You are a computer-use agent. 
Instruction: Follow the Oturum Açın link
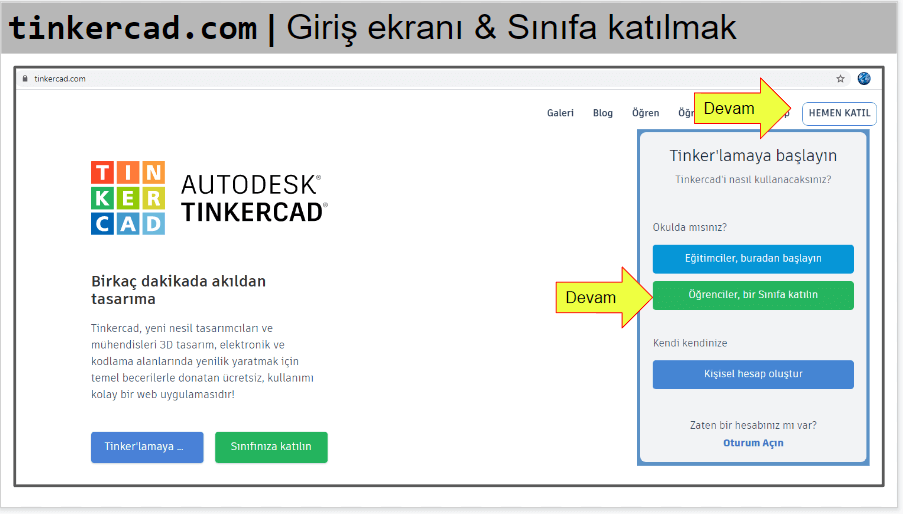(753, 442)
